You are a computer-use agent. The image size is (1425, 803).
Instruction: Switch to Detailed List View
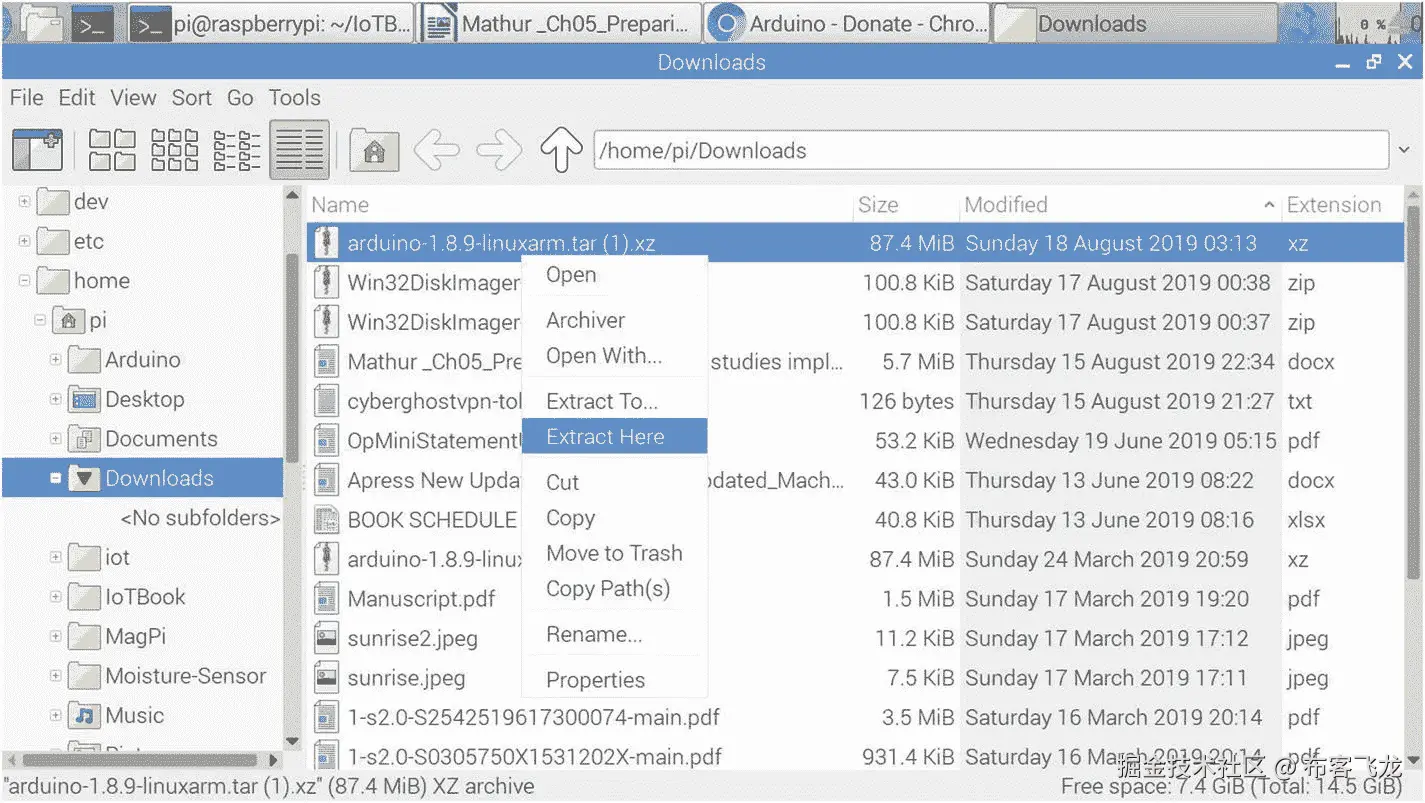[x=299, y=151]
